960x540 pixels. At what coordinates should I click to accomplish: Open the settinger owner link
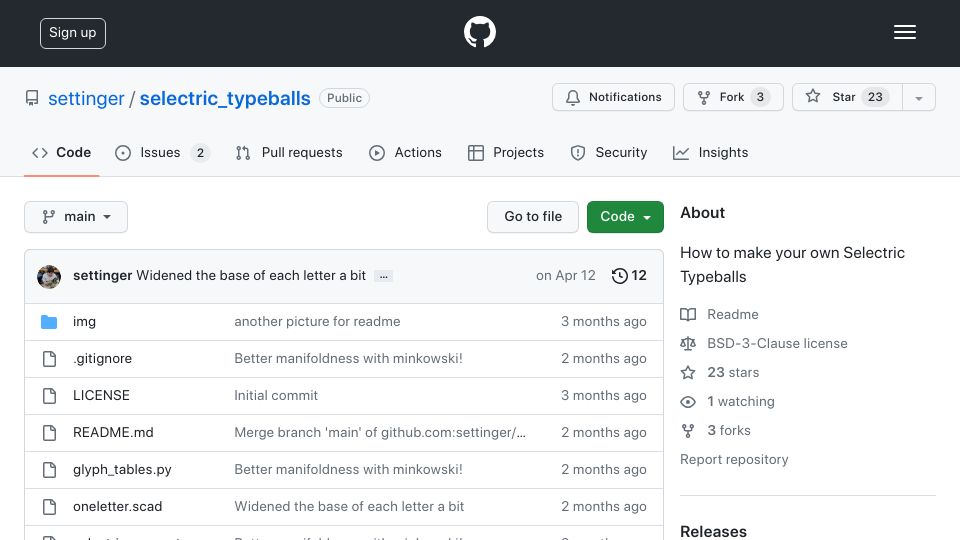(86, 99)
